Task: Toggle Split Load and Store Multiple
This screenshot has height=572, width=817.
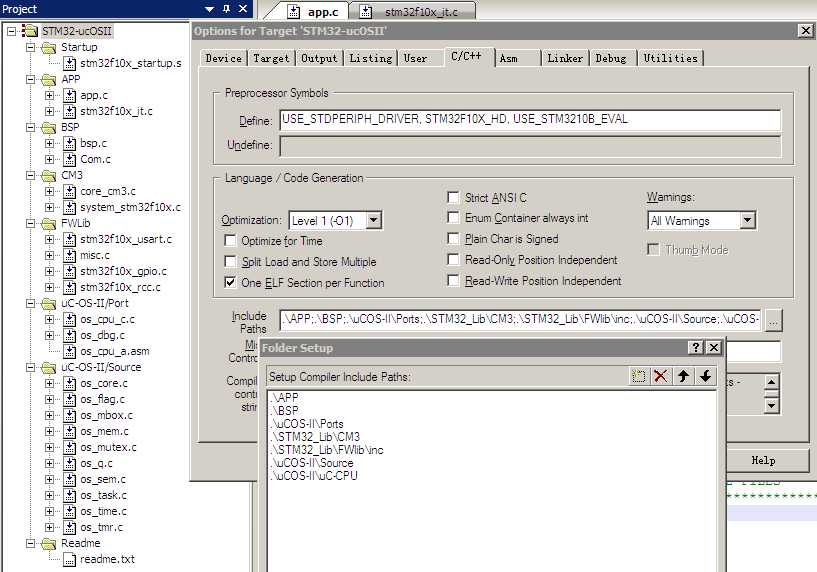Action: point(230,261)
